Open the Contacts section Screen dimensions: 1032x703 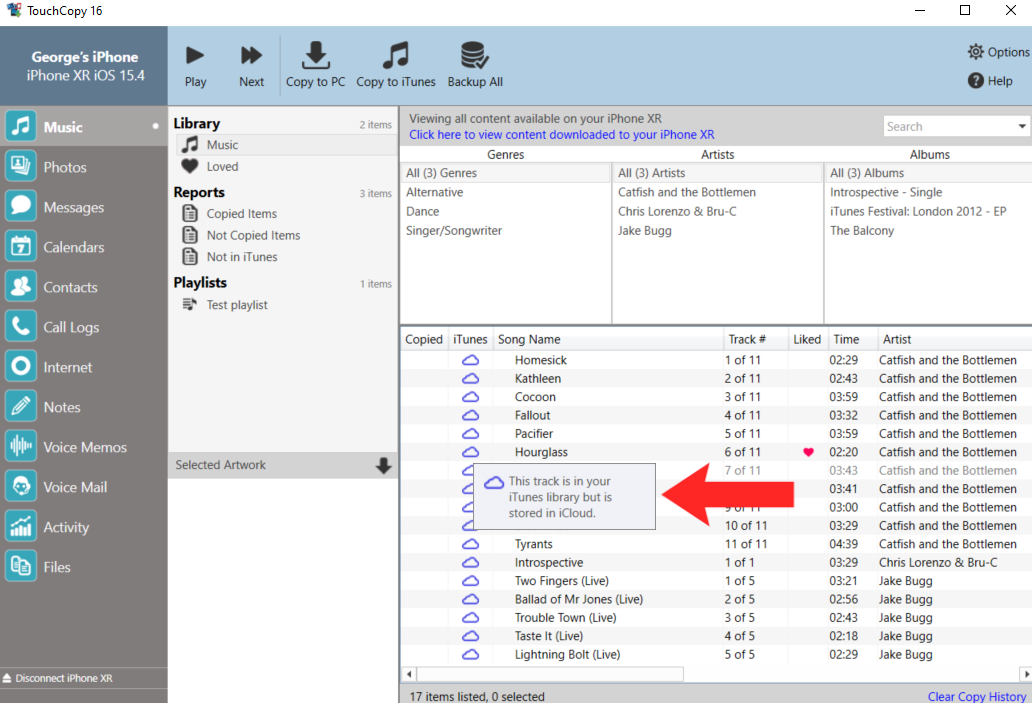click(84, 287)
